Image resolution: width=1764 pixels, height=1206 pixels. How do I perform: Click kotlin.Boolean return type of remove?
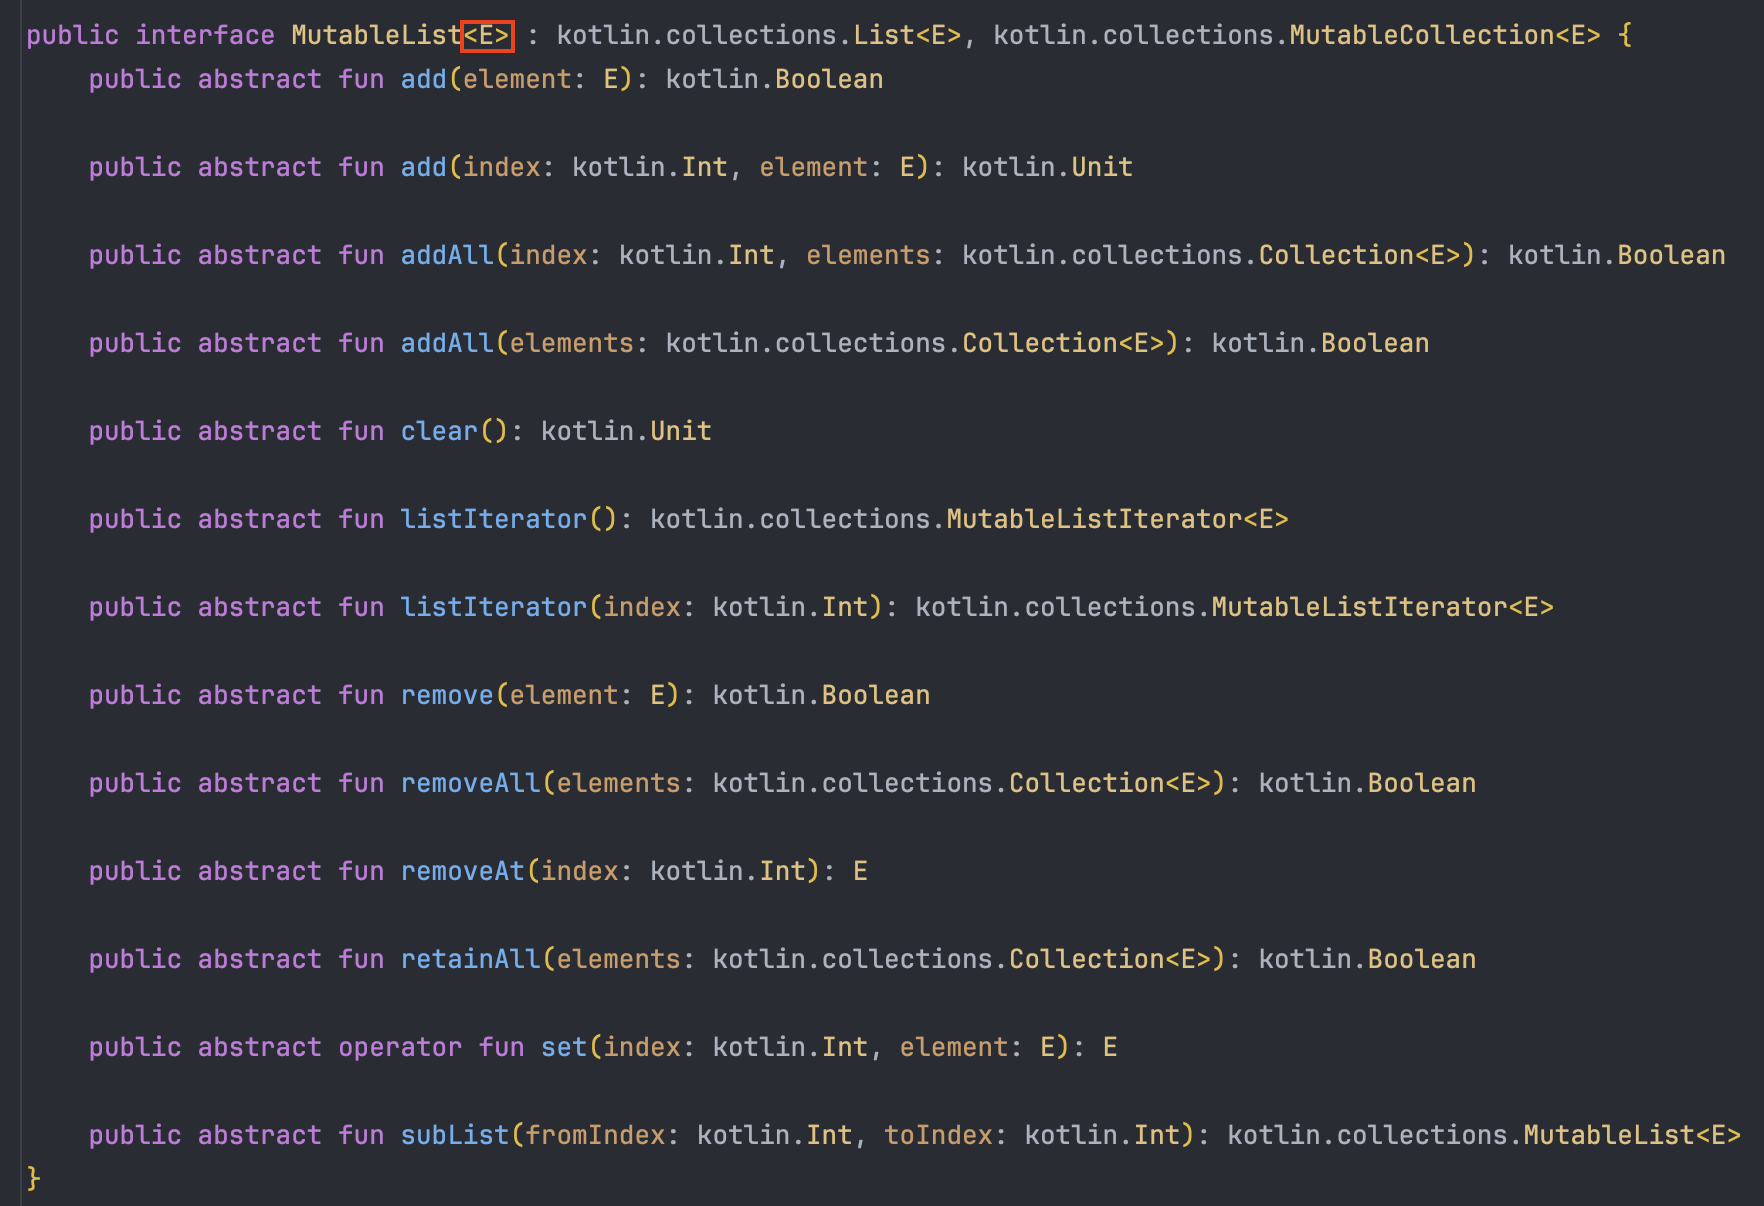point(821,695)
